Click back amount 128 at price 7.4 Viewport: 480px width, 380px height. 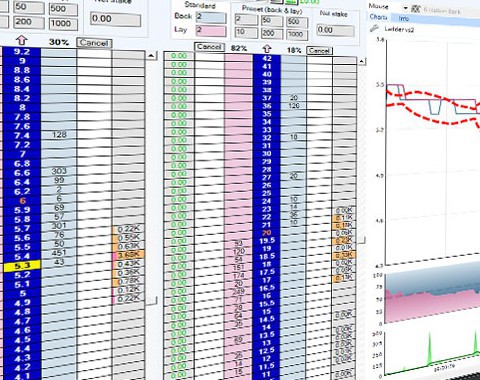click(59, 135)
